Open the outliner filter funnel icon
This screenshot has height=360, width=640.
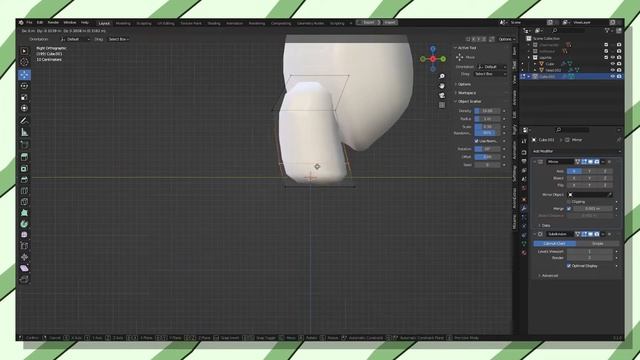(608, 31)
